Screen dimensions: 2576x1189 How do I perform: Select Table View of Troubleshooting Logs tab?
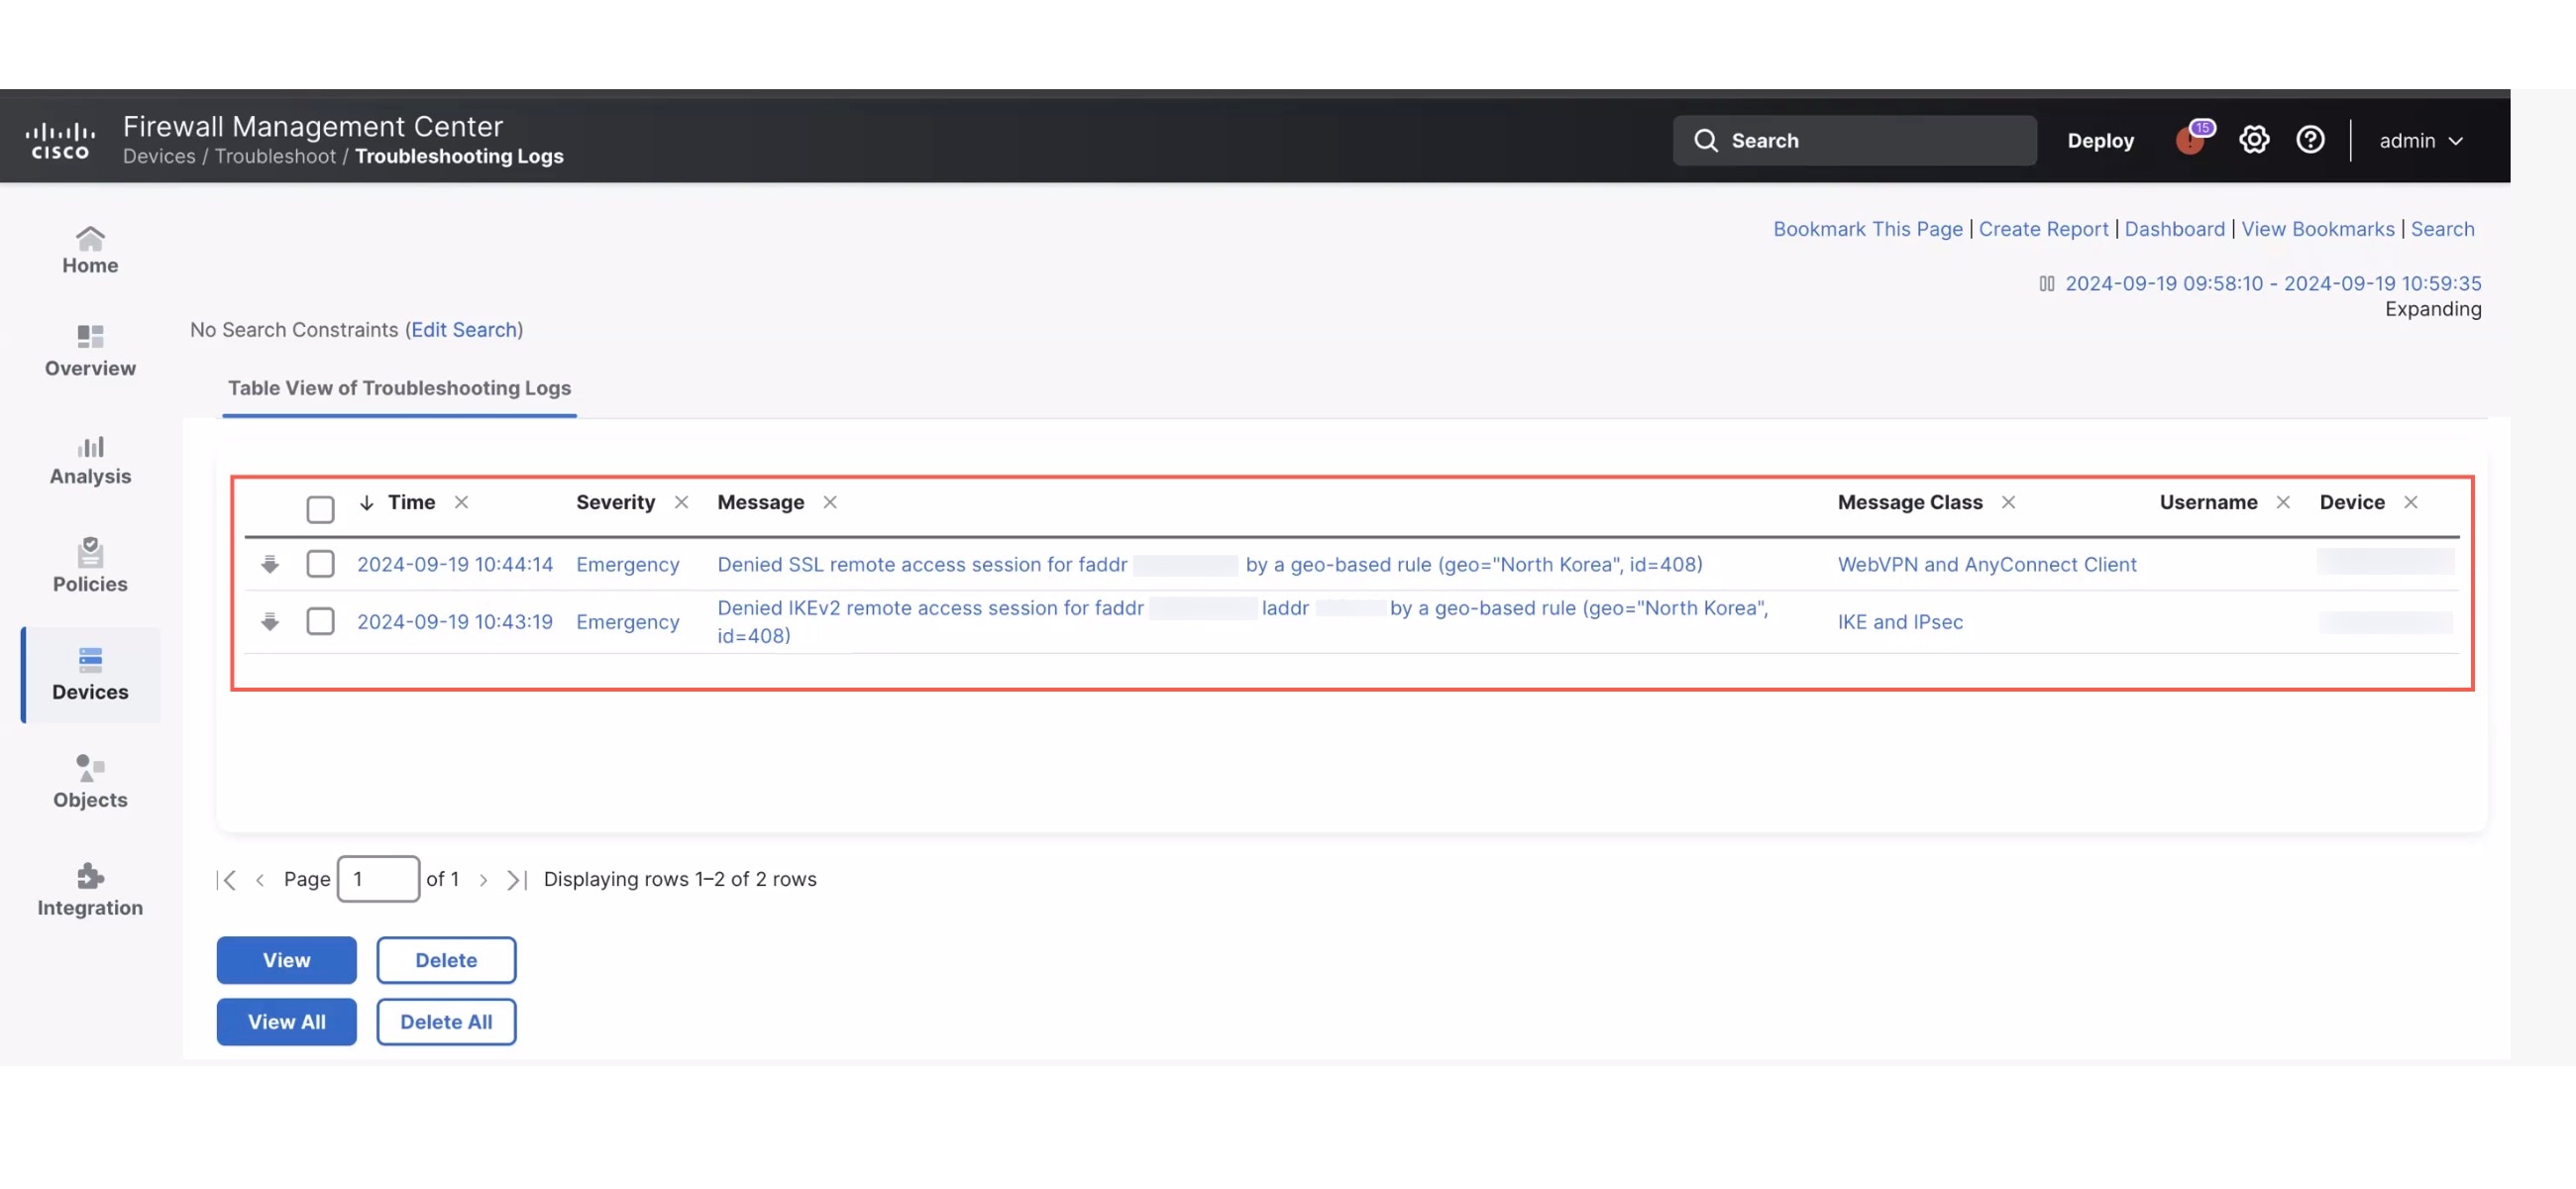(x=399, y=388)
